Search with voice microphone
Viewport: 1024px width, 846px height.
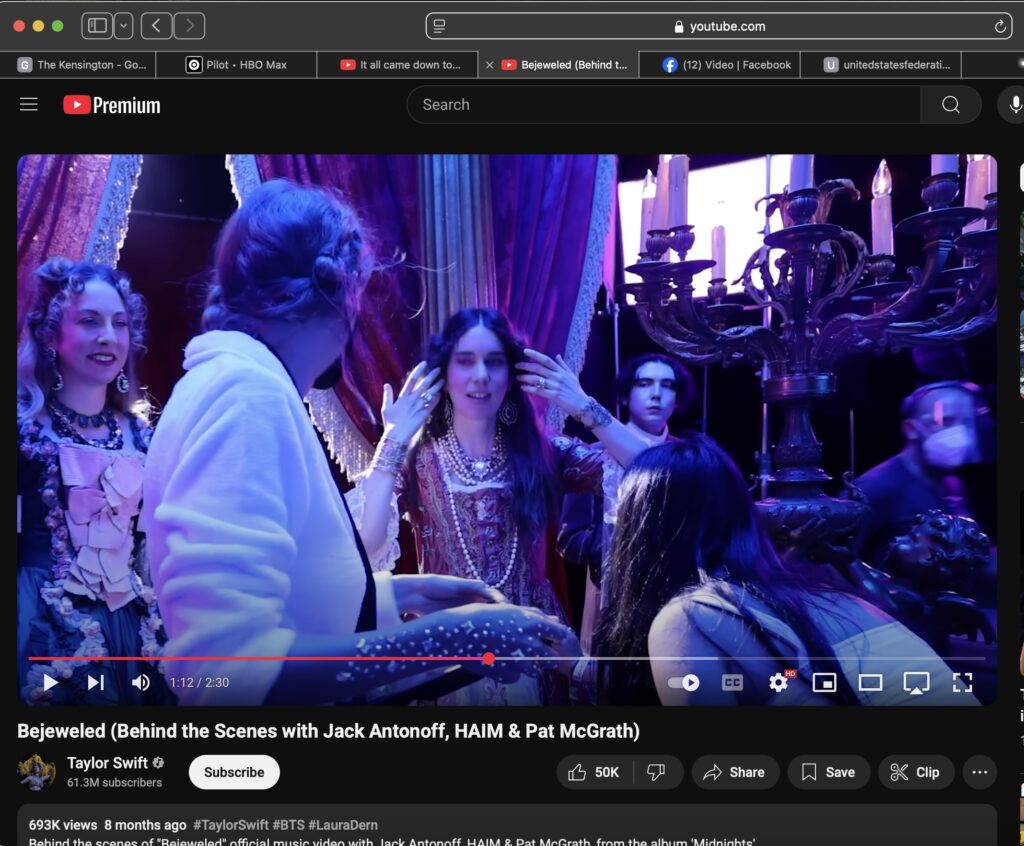1014,105
